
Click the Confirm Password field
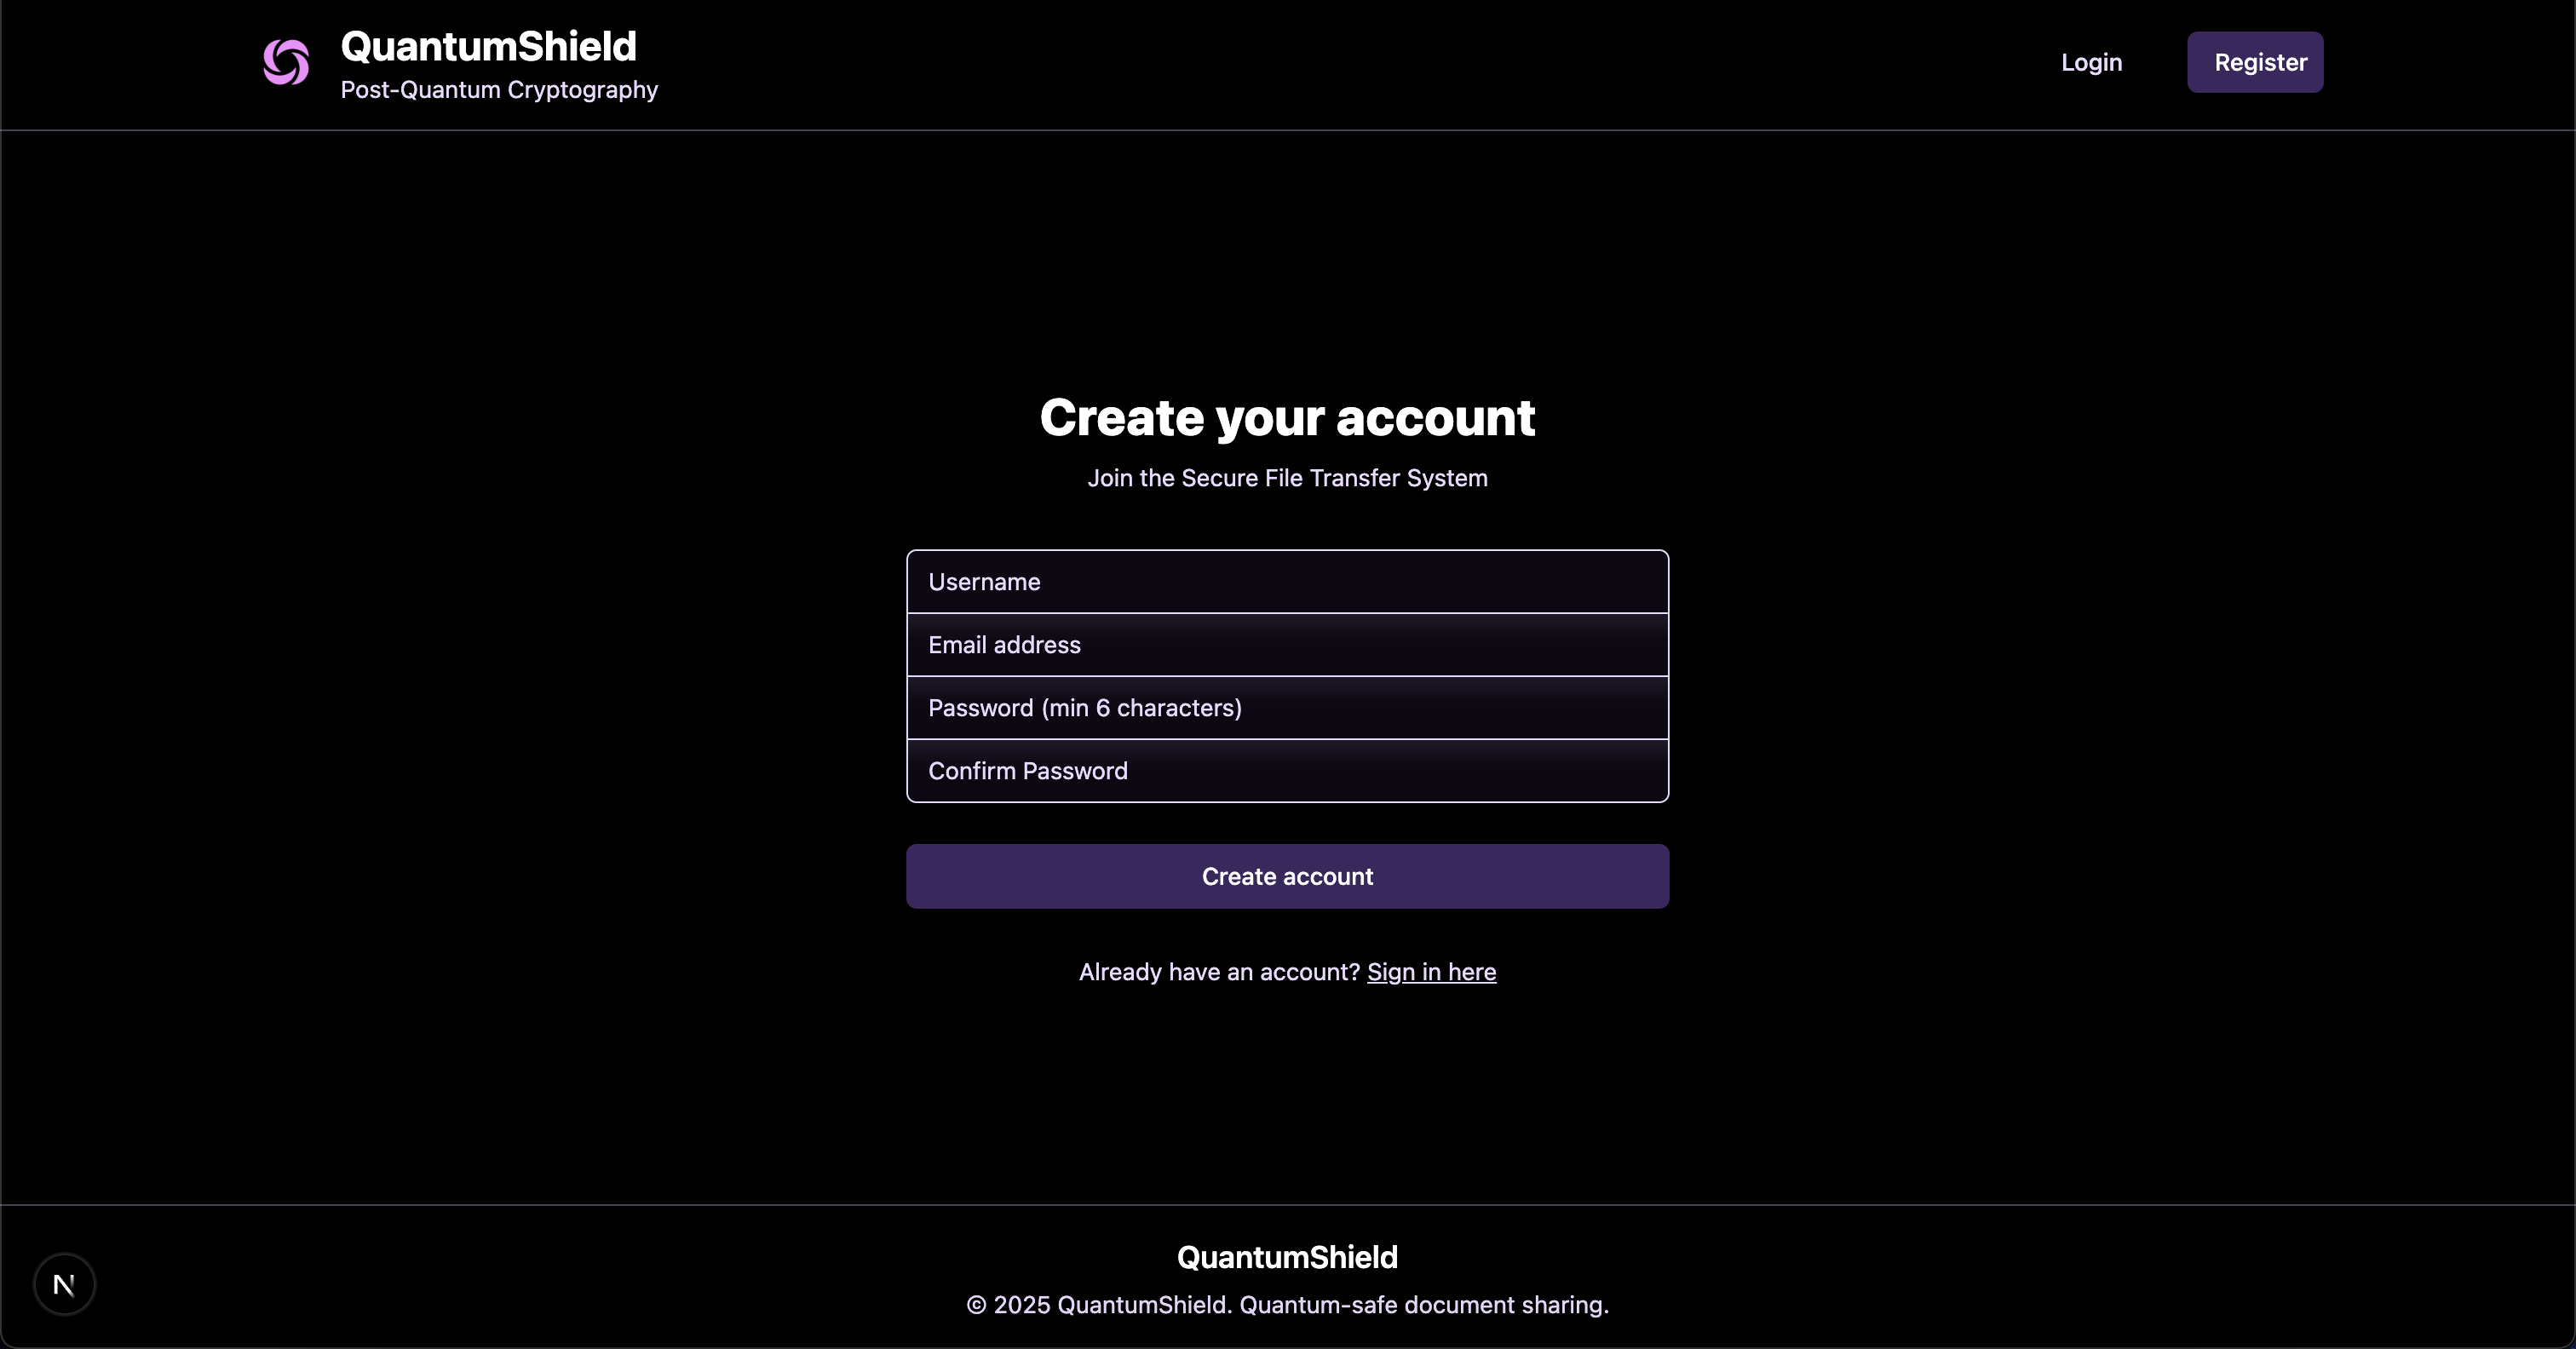pyautogui.click(x=1287, y=771)
